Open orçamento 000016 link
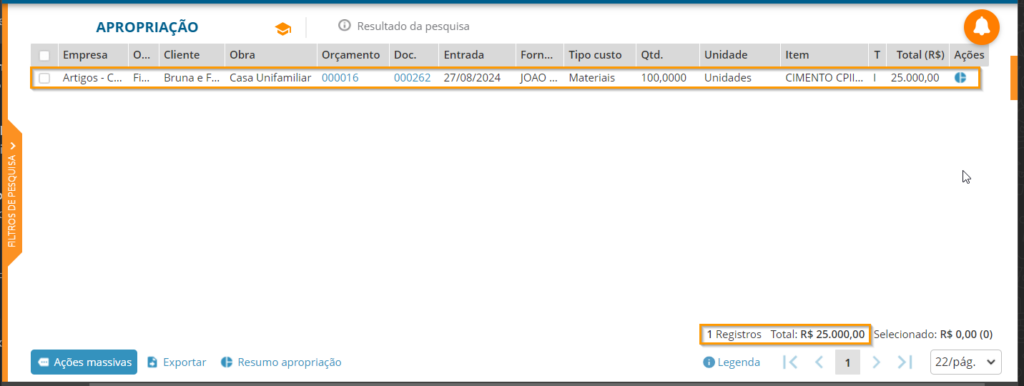The image size is (1024, 386). [x=340, y=78]
